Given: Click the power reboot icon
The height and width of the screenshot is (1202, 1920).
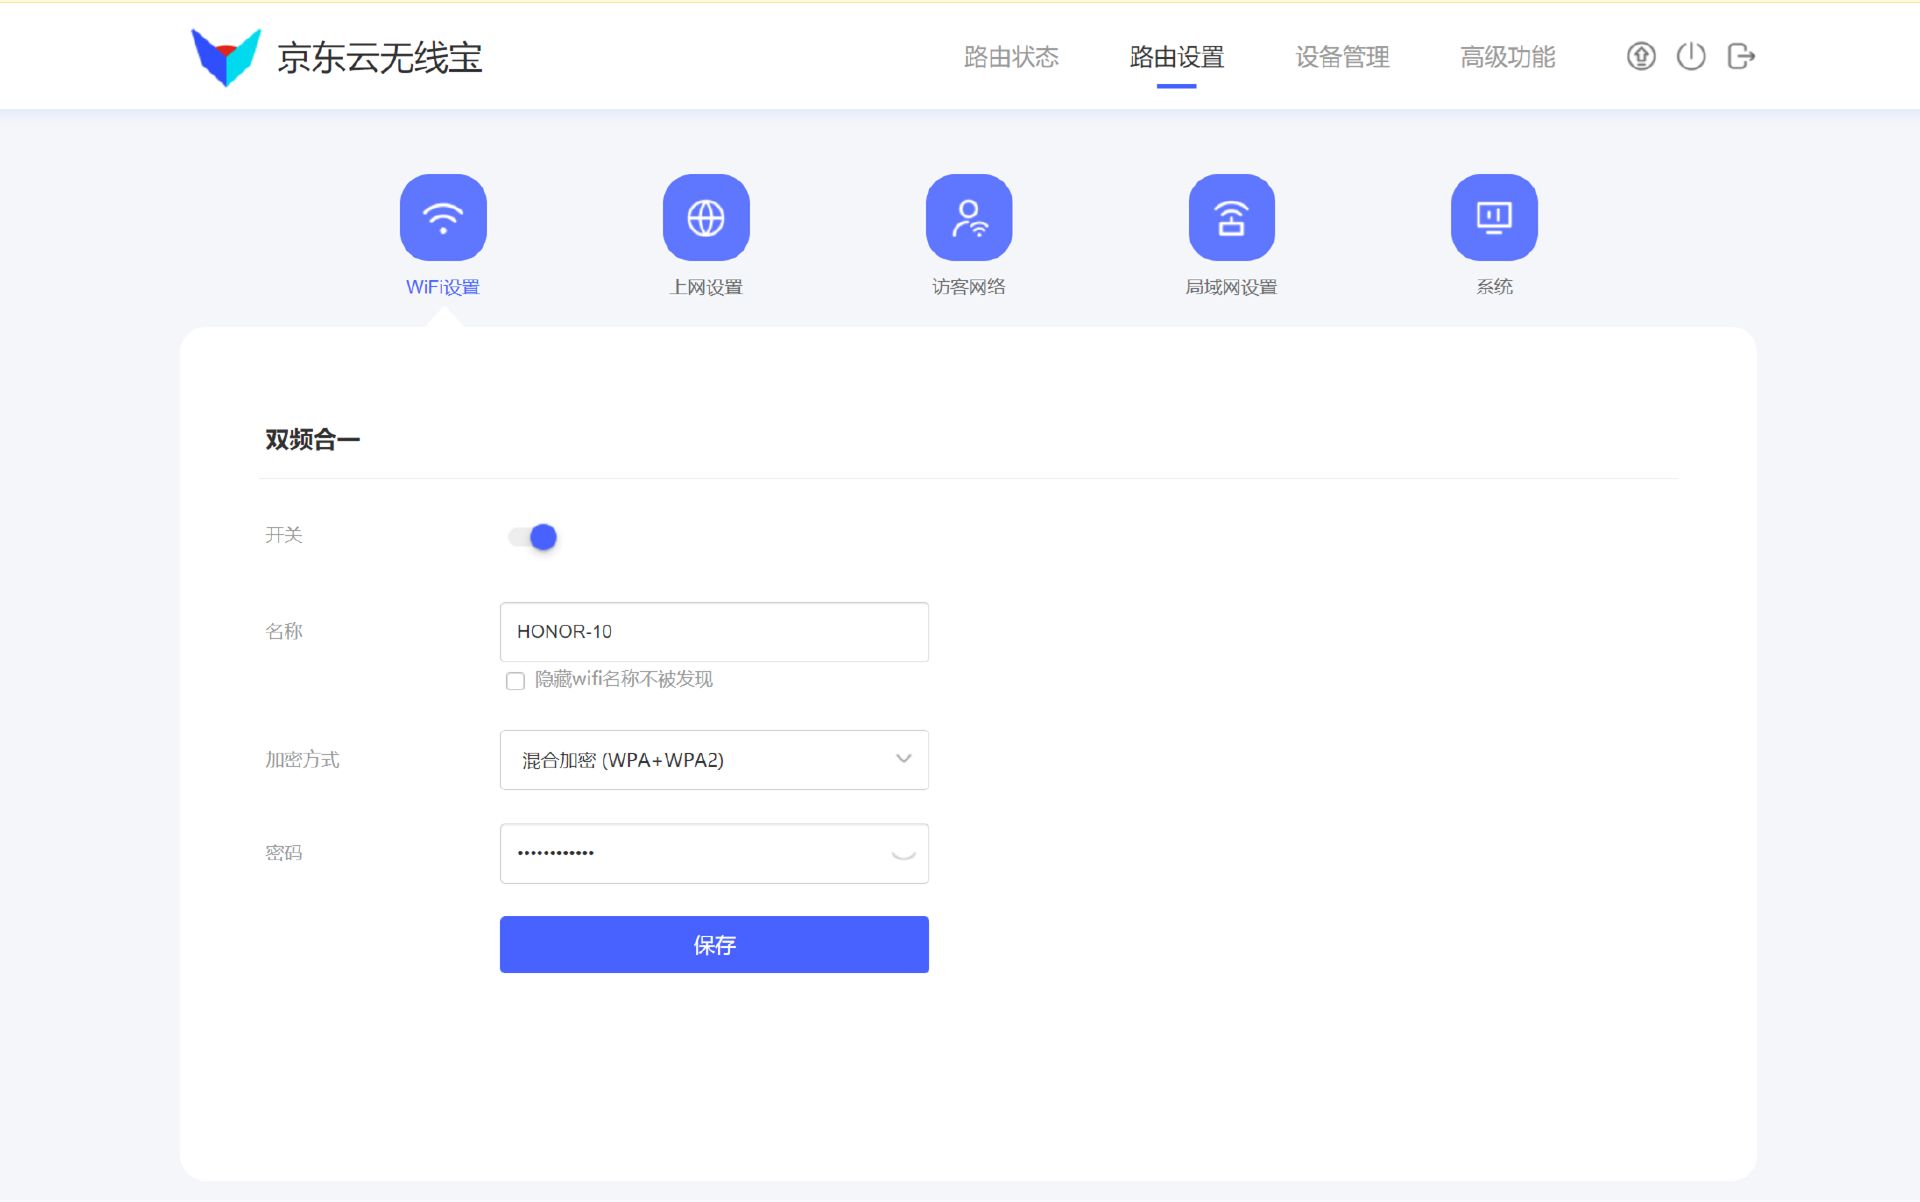Looking at the screenshot, I should click(x=1691, y=56).
